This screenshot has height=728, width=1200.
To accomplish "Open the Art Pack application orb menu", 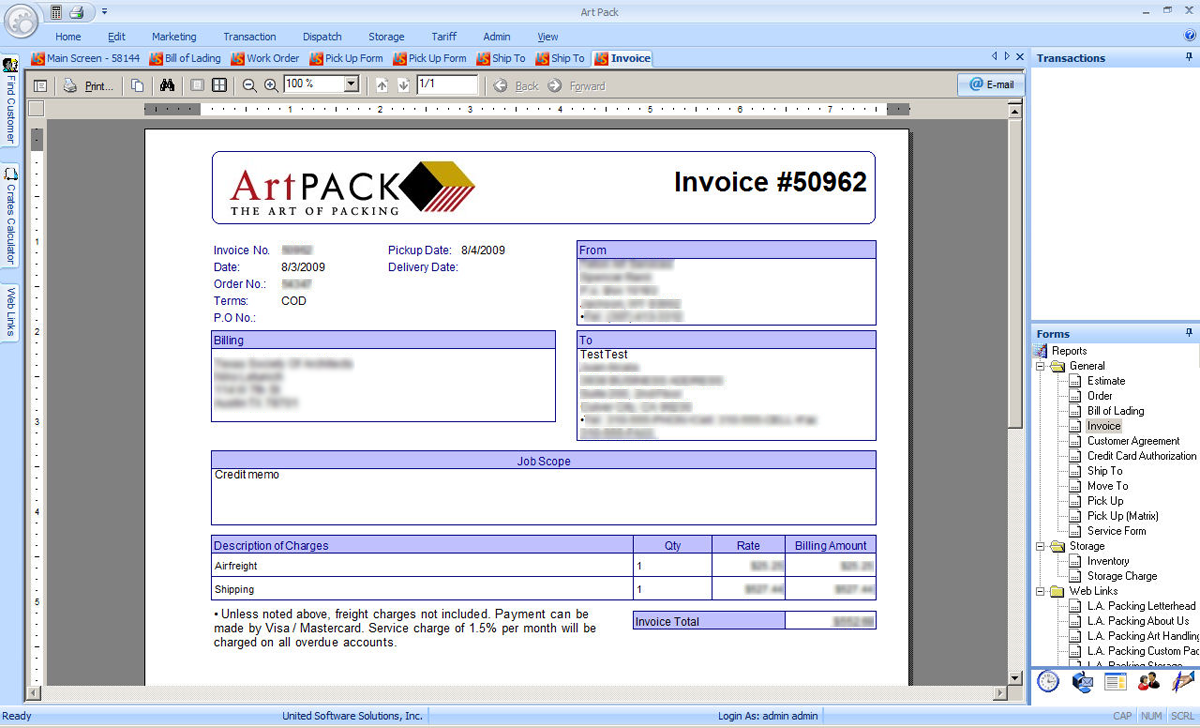I will 21,20.
